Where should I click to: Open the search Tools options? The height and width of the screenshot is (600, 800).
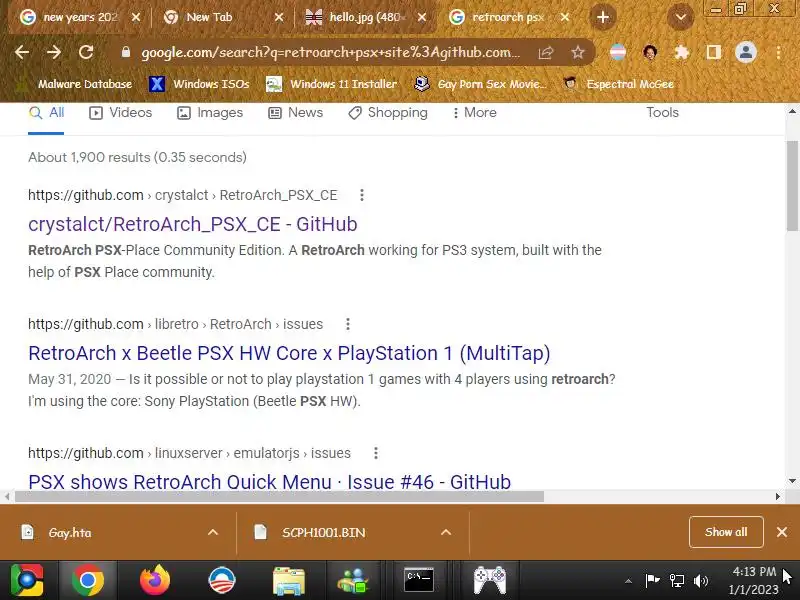(662, 113)
